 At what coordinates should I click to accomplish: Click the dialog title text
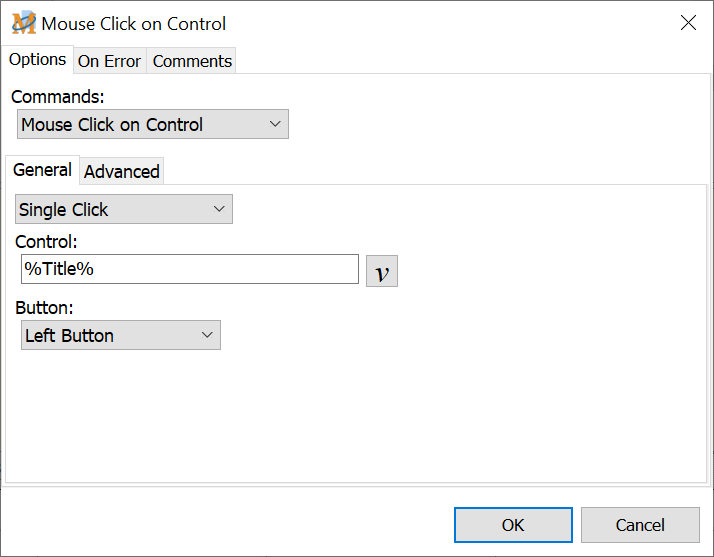(x=133, y=23)
